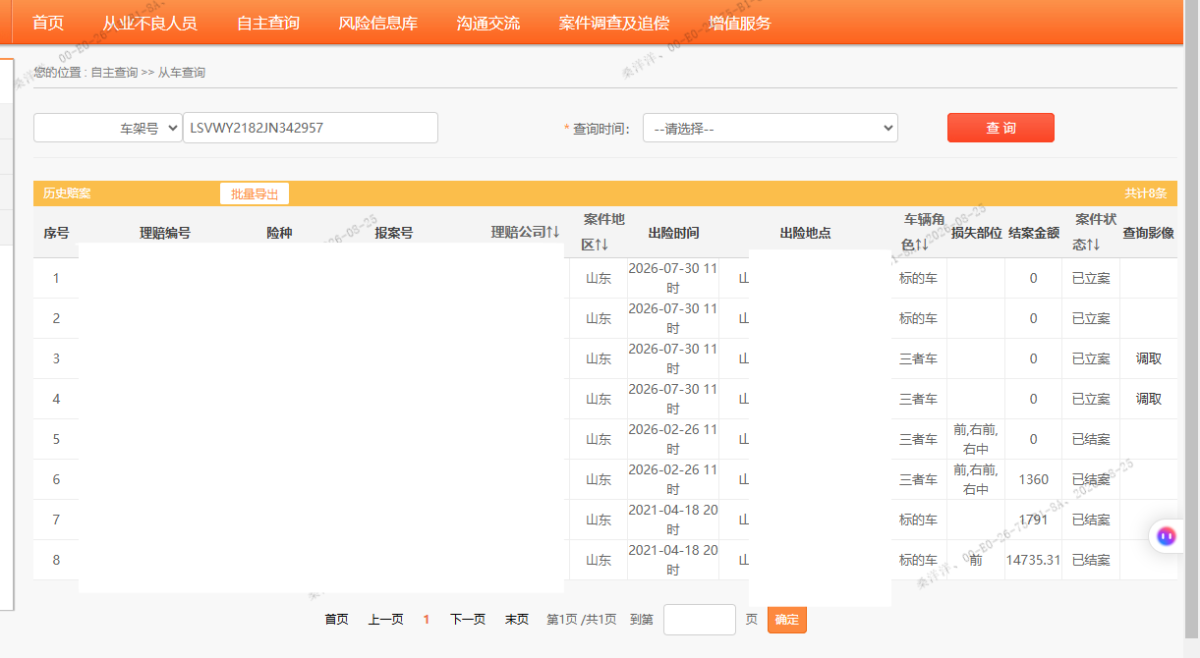Open the 自主查询 menu
Image resolution: width=1200 pixels, height=658 pixels.
click(x=268, y=23)
